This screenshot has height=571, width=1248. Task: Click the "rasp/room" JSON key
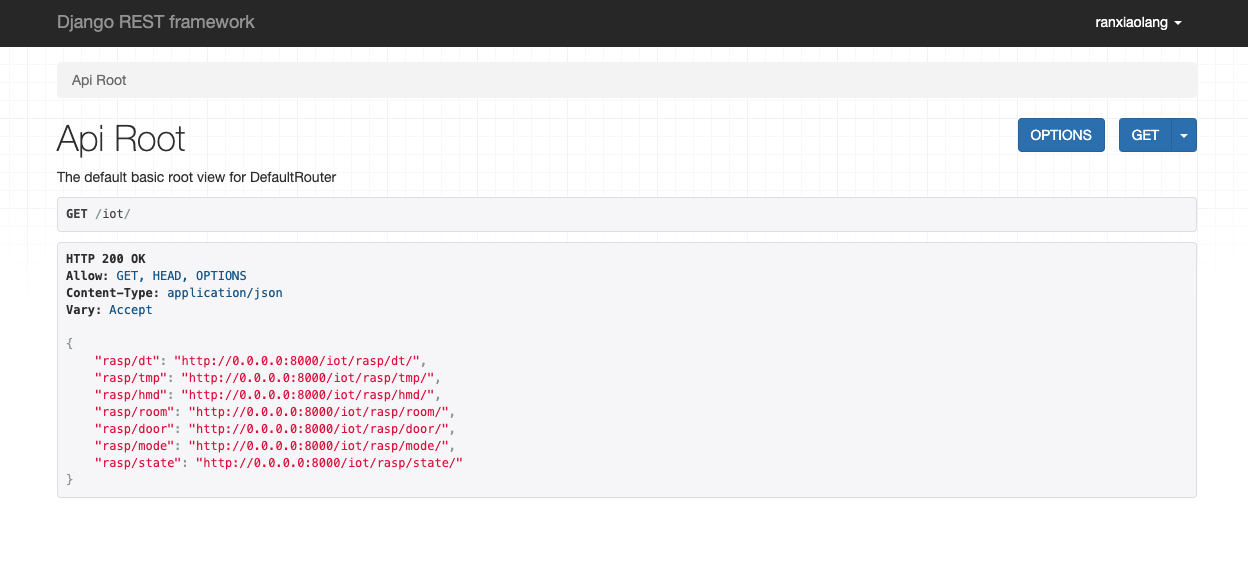coord(134,411)
